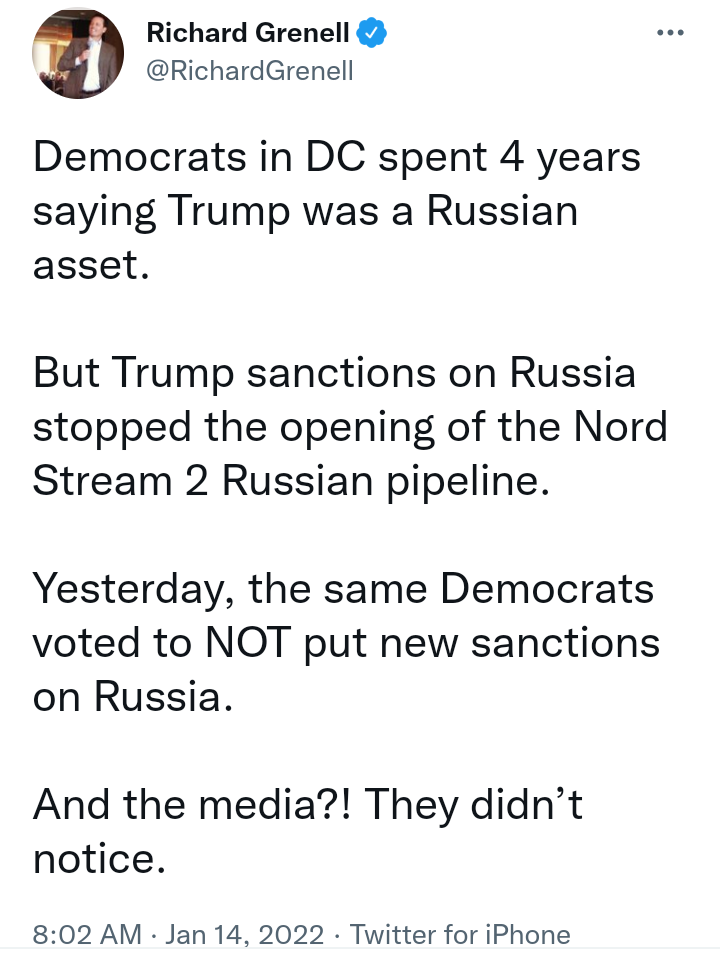Select the Jan 14, 2022 date
Viewport: 720px width, 953px height.
coord(244,934)
